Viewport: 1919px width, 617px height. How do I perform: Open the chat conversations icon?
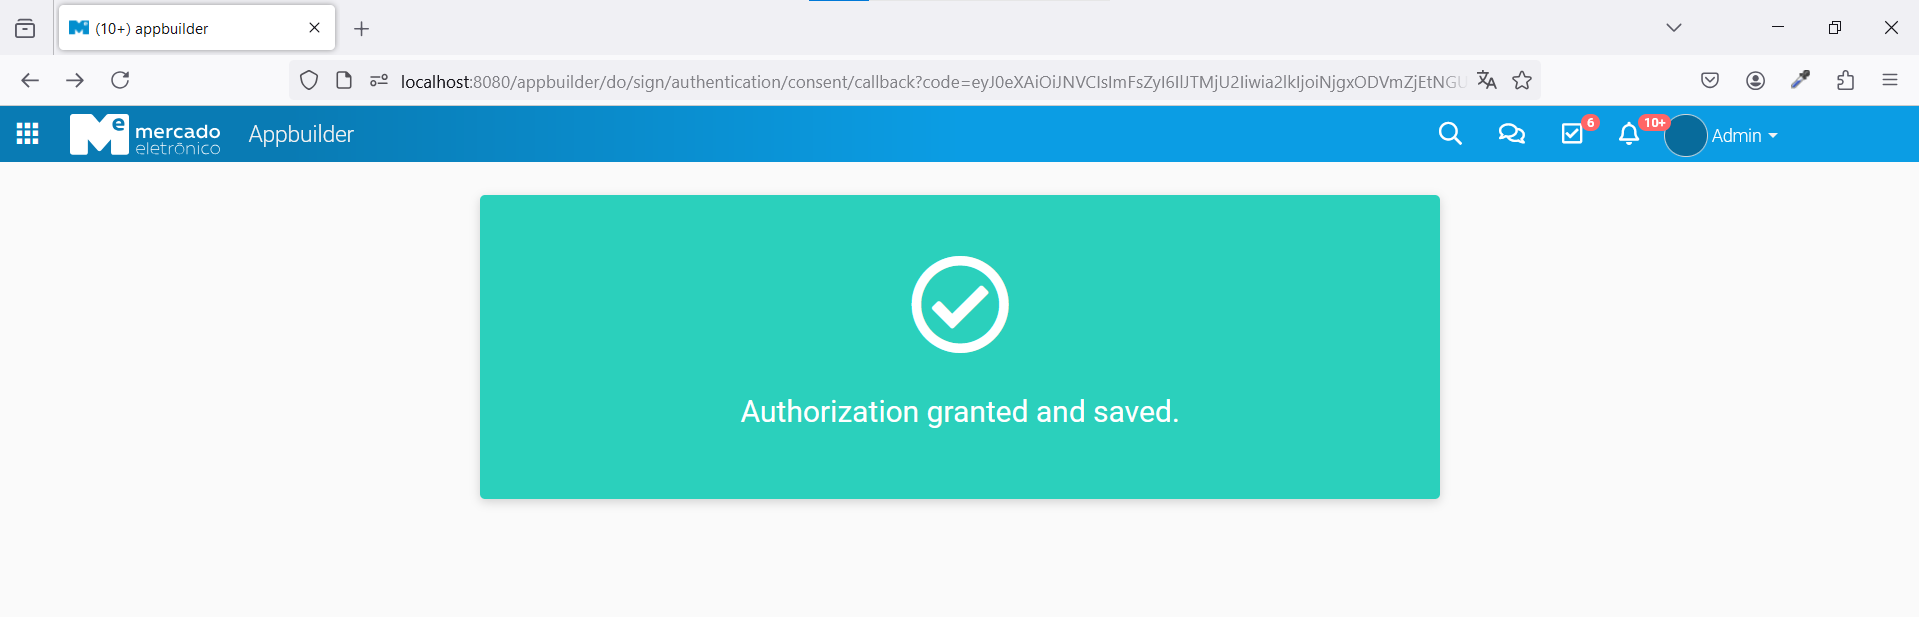pyautogui.click(x=1511, y=134)
